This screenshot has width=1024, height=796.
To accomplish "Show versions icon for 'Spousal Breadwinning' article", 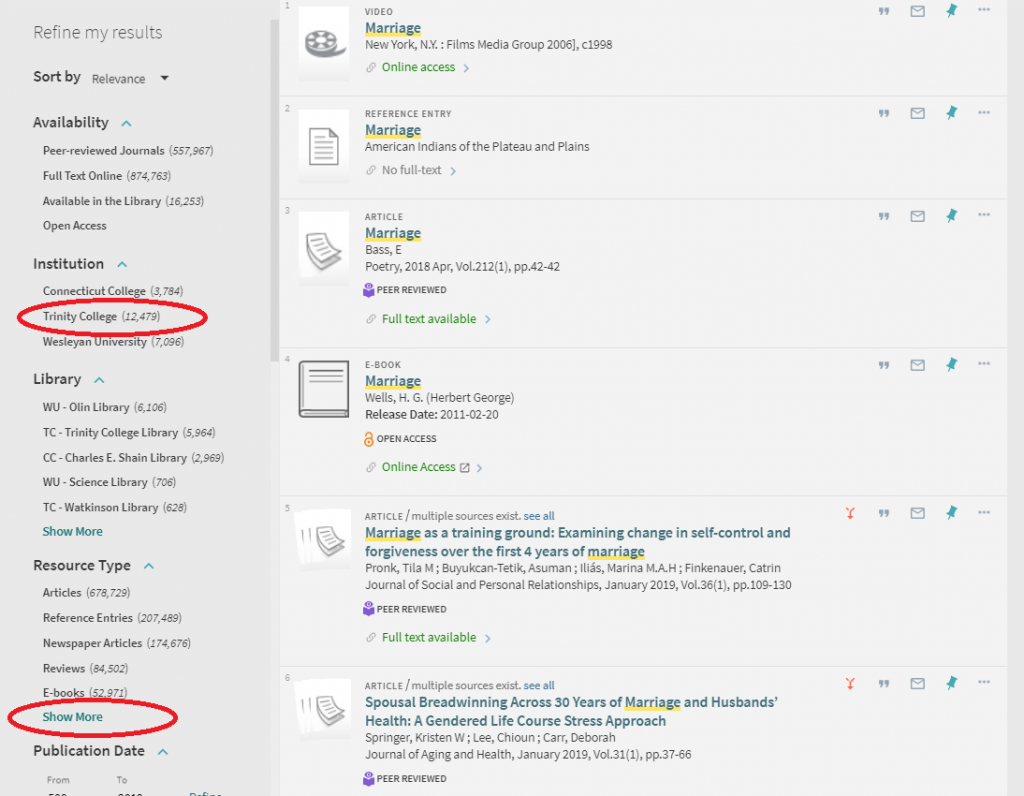I will click(x=850, y=684).
